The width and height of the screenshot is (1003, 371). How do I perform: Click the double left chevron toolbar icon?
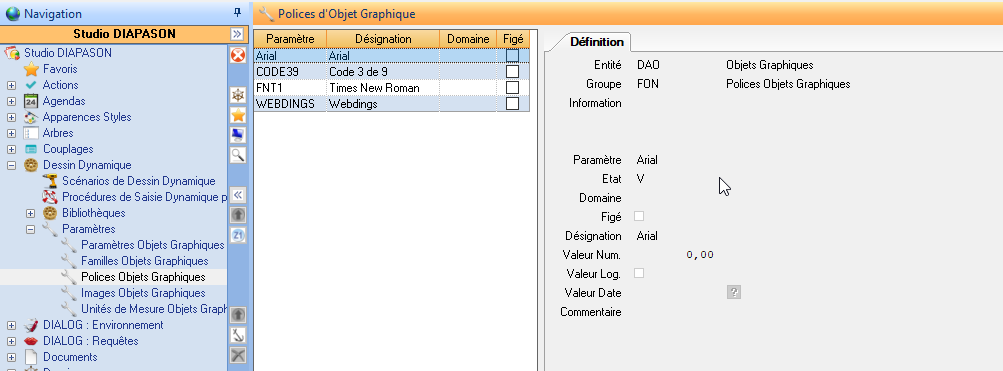(x=238, y=195)
